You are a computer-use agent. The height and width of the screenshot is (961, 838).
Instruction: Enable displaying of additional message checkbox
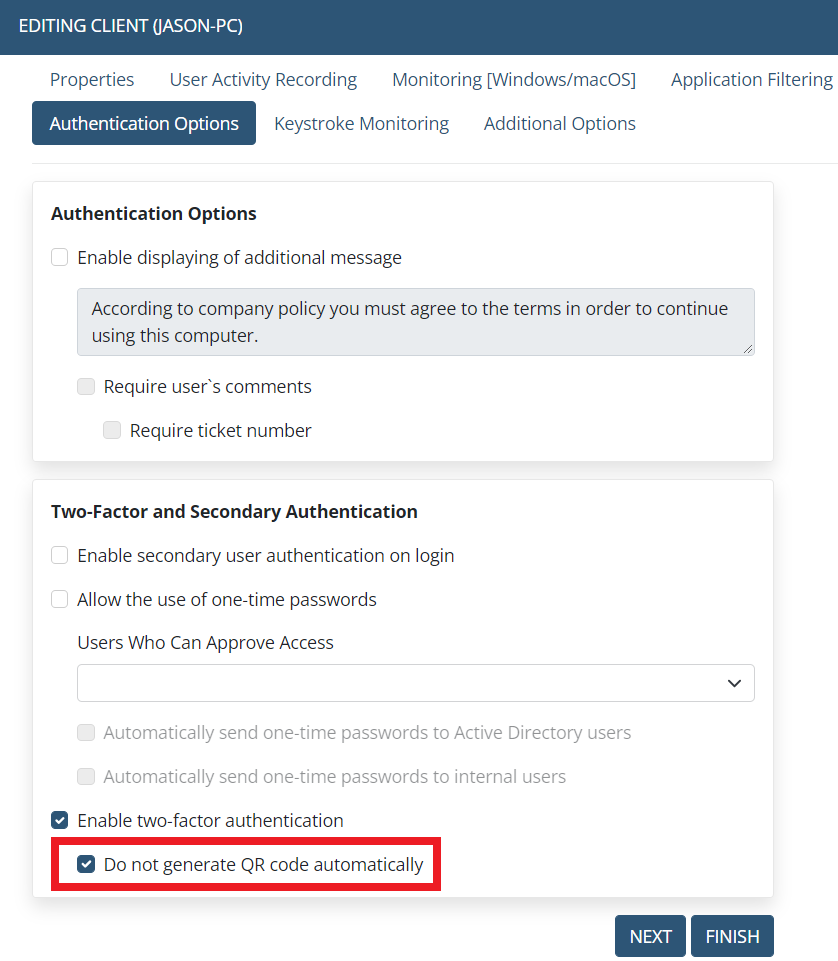[x=60, y=258]
